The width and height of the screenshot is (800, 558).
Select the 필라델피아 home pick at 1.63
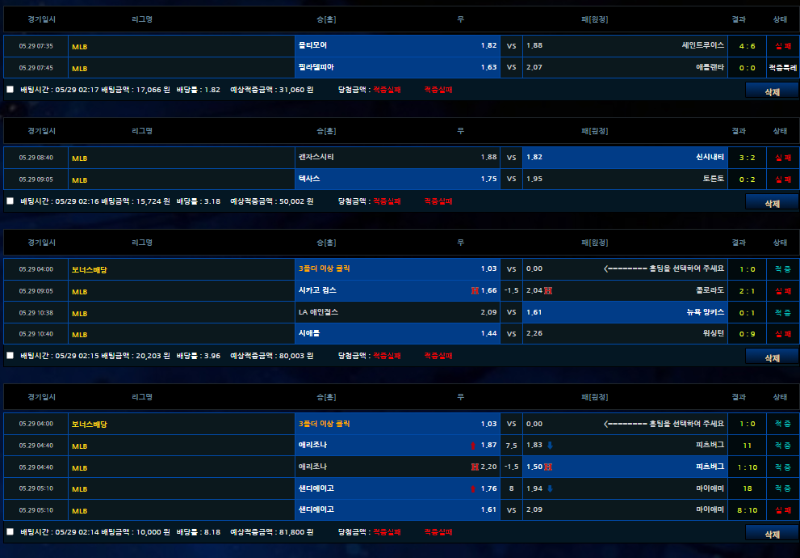click(397, 67)
